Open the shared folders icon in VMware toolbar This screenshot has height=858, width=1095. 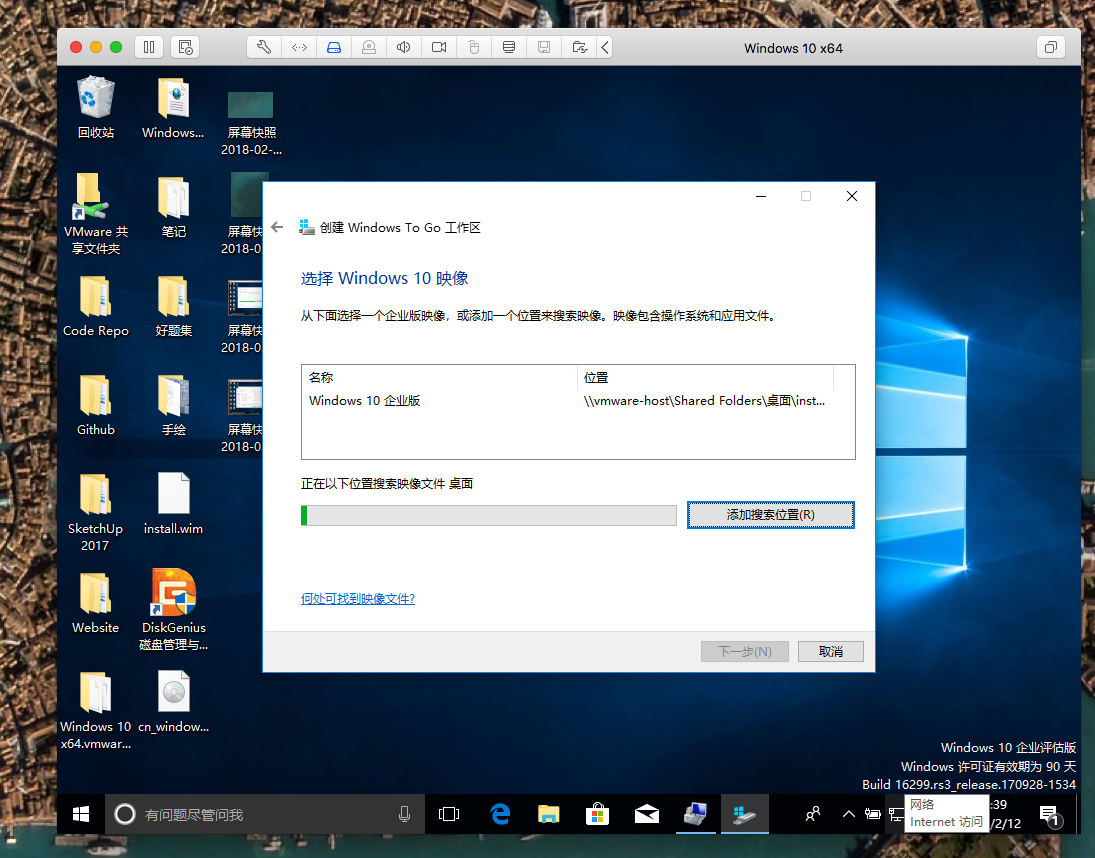(579, 46)
